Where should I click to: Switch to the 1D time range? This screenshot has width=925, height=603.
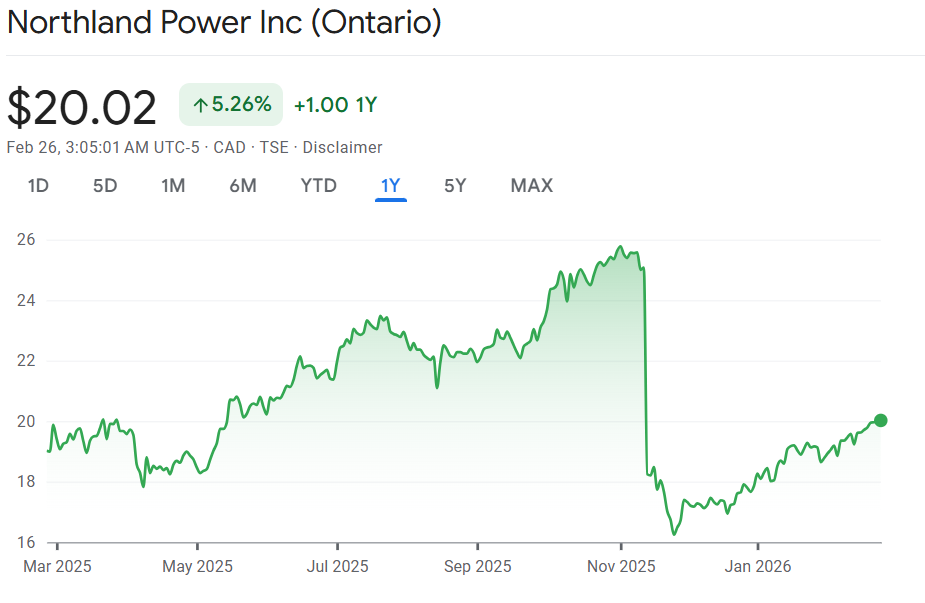click(x=38, y=185)
